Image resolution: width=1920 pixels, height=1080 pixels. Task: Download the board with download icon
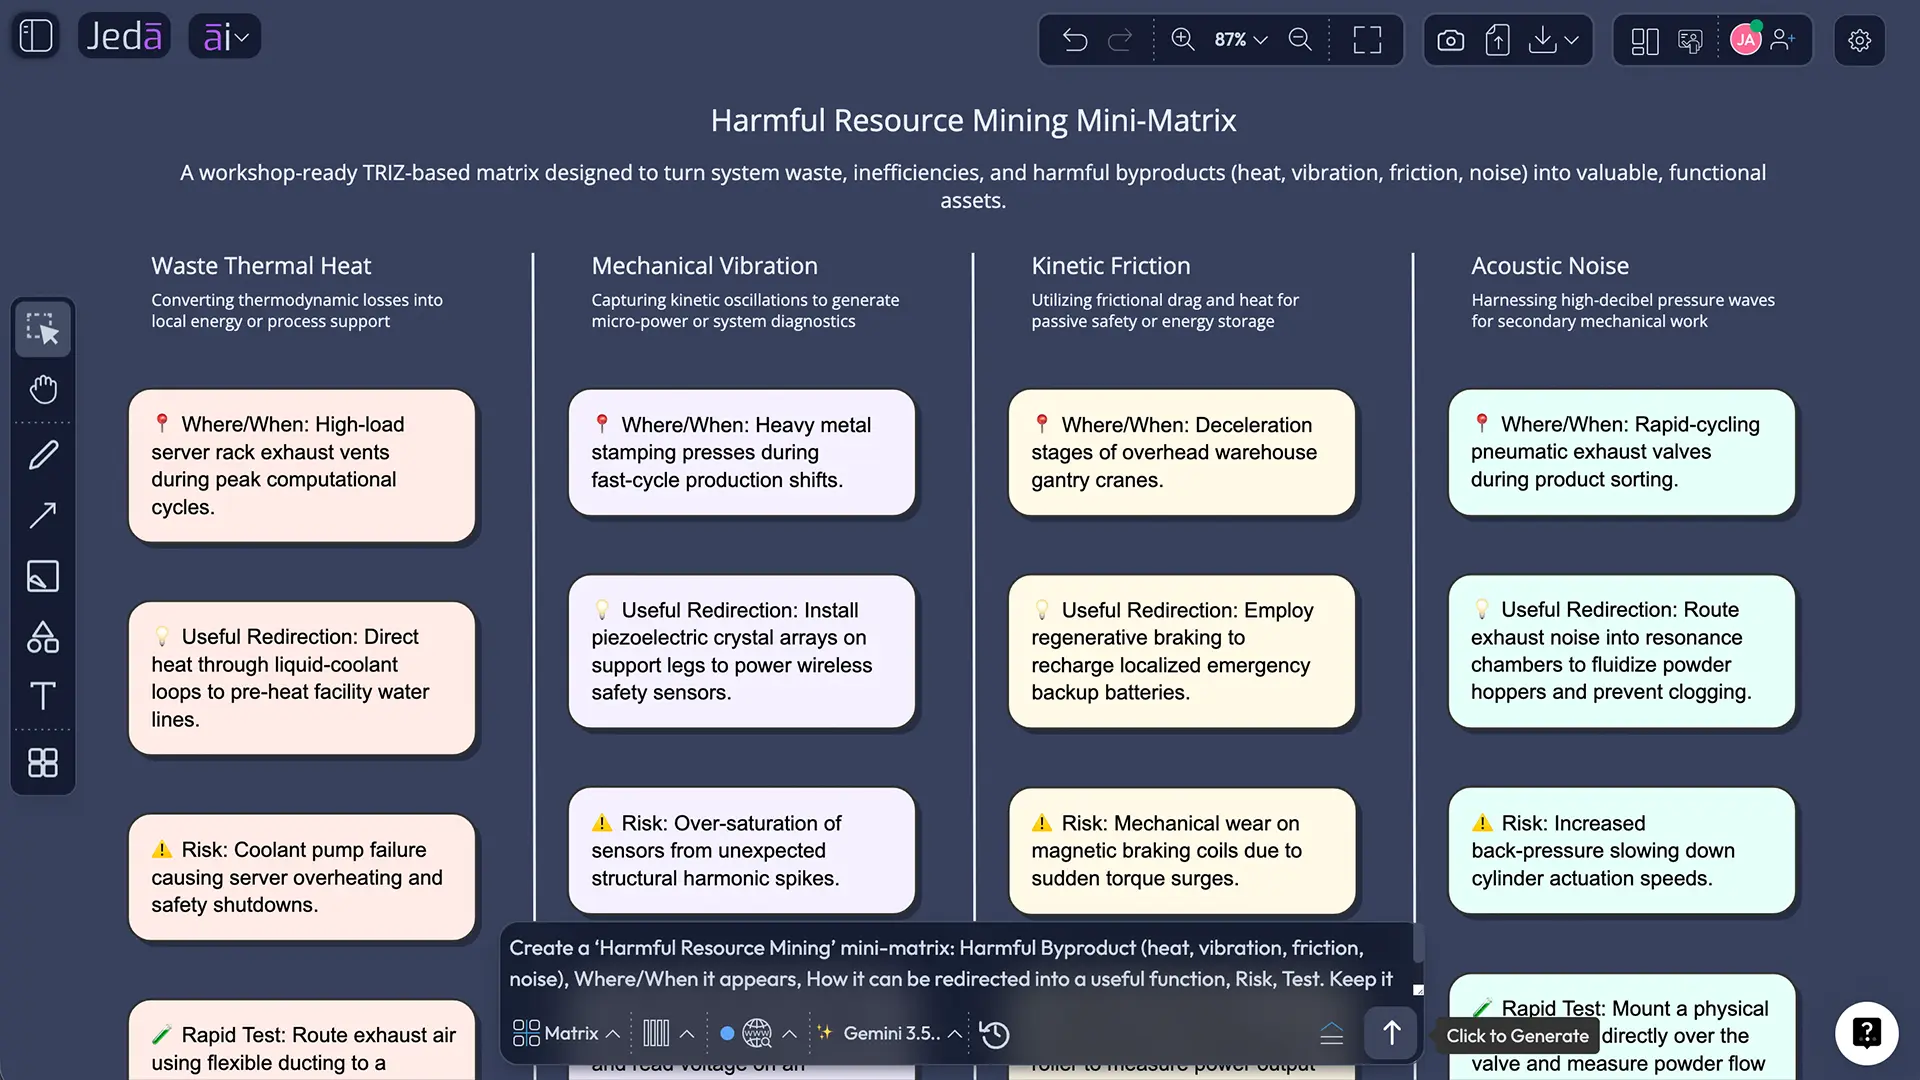1542,40
